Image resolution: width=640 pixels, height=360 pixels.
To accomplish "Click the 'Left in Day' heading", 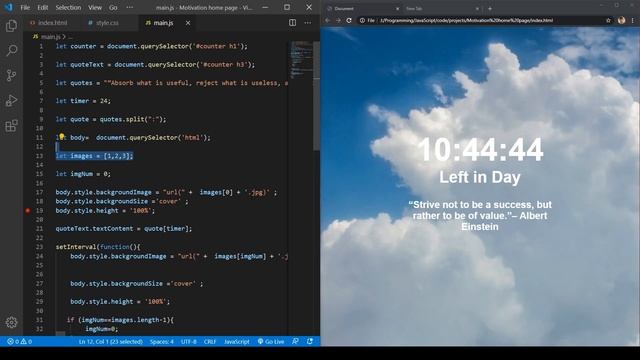I will 480,178.
